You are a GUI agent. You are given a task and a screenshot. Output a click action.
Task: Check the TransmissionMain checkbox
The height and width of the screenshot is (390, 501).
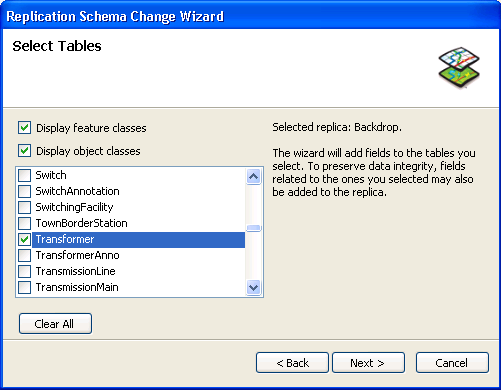point(24,287)
